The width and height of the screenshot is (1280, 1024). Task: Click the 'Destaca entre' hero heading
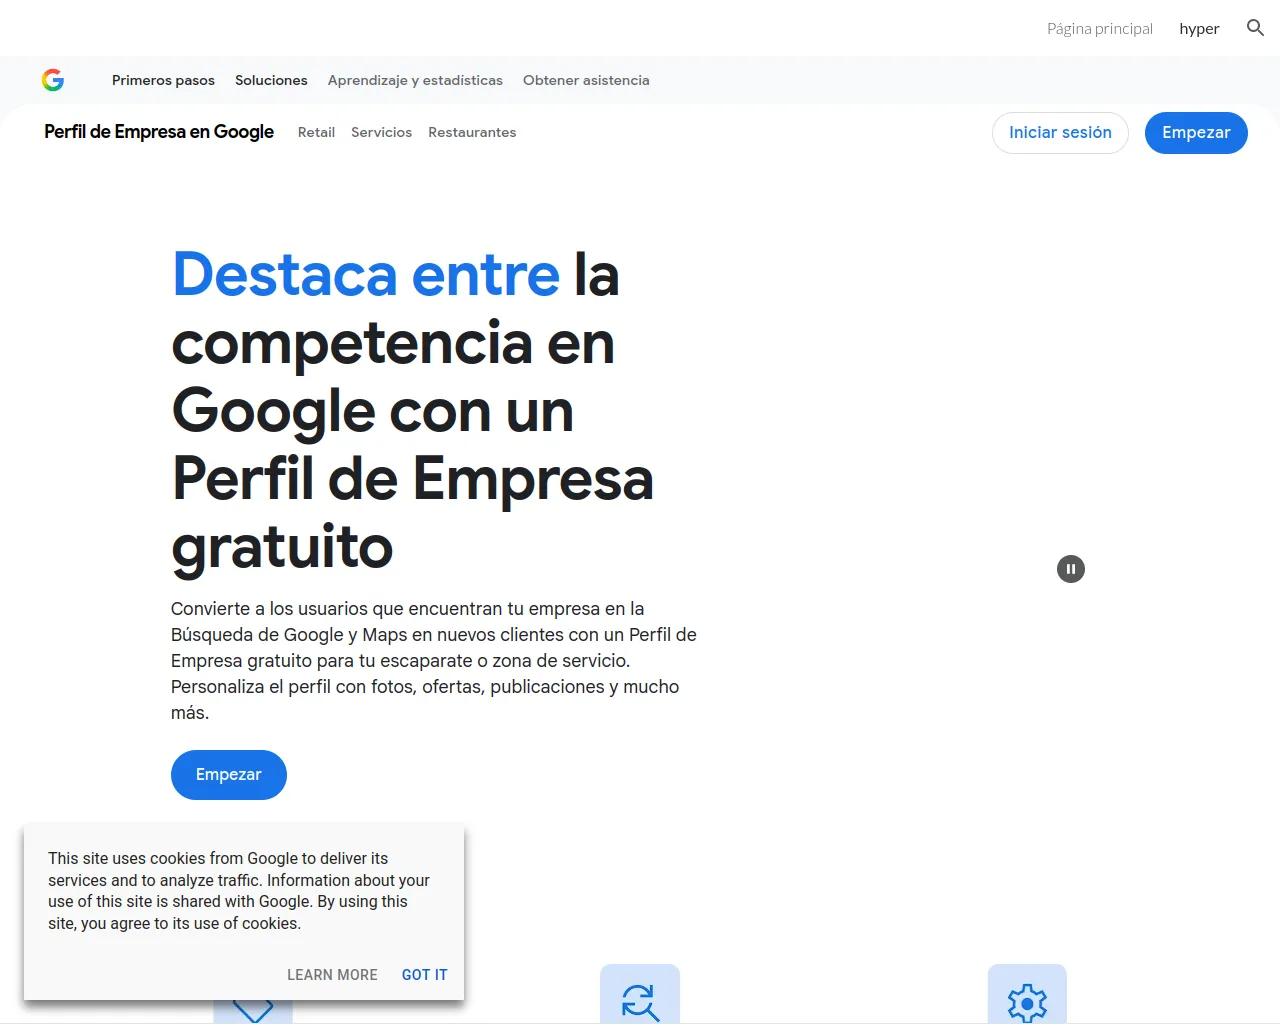pyautogui.click(x=412, y=410)
